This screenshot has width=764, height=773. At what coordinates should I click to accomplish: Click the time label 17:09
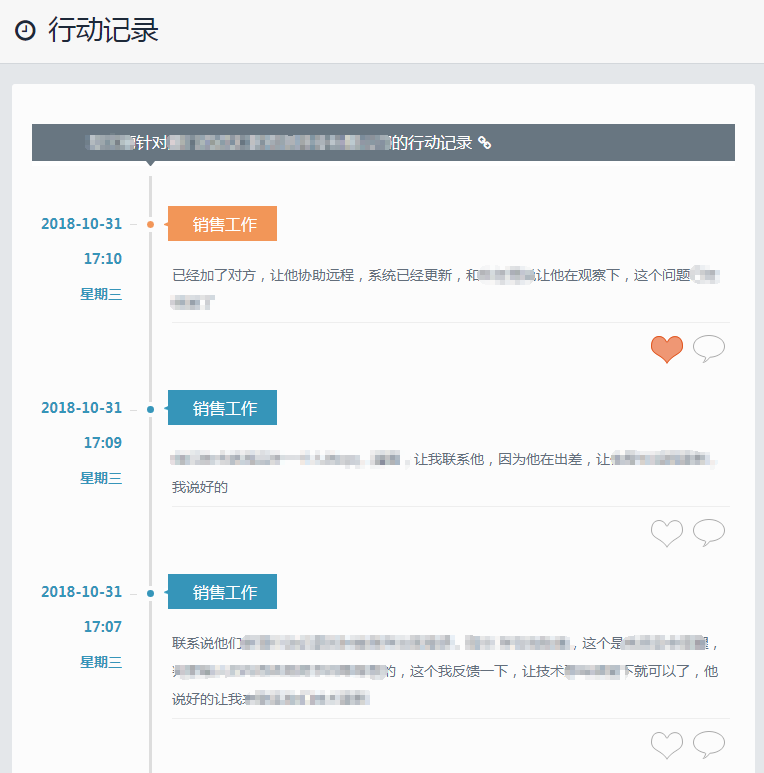(103, 443)
